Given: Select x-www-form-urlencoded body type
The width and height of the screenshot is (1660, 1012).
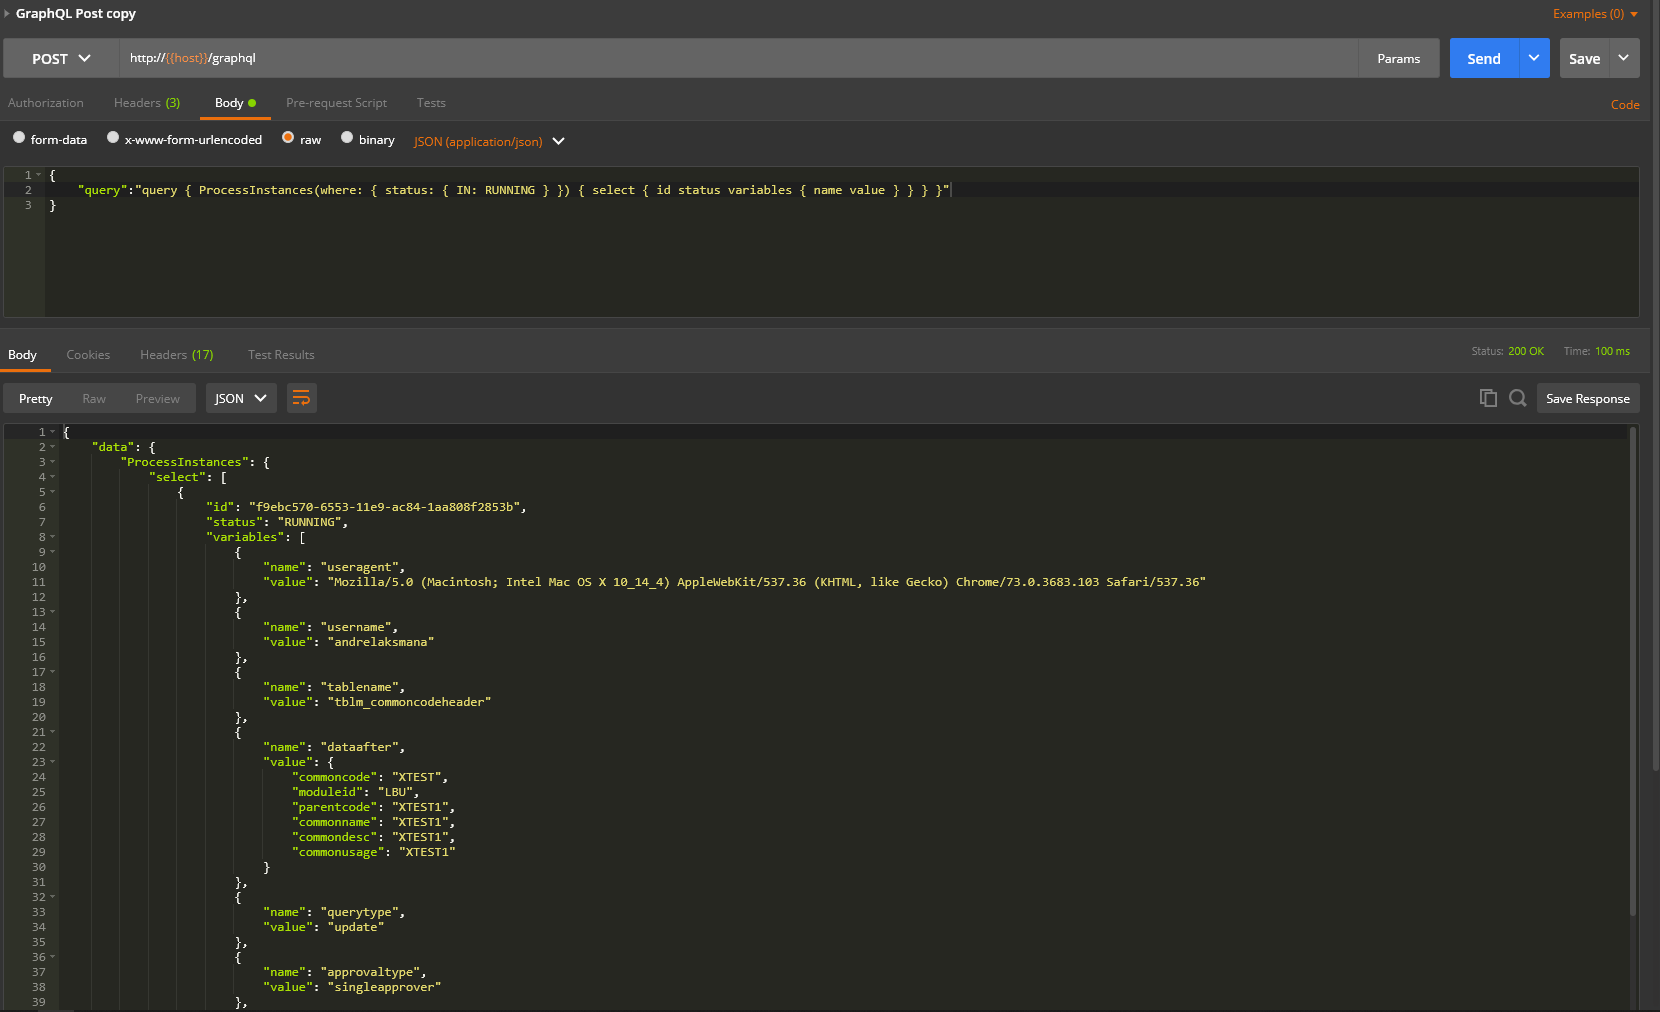Looking at the screenshot, I should click(113, 138).
